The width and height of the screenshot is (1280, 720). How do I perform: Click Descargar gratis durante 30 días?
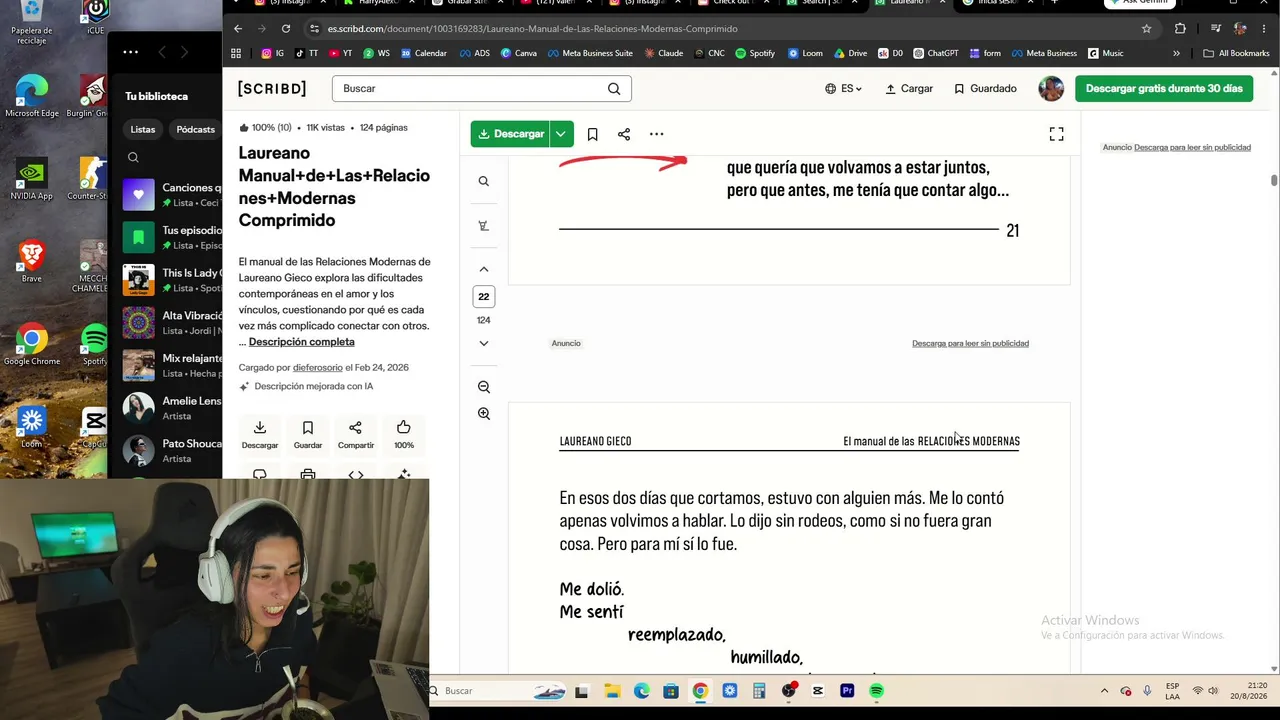[x=1164, y=88]
